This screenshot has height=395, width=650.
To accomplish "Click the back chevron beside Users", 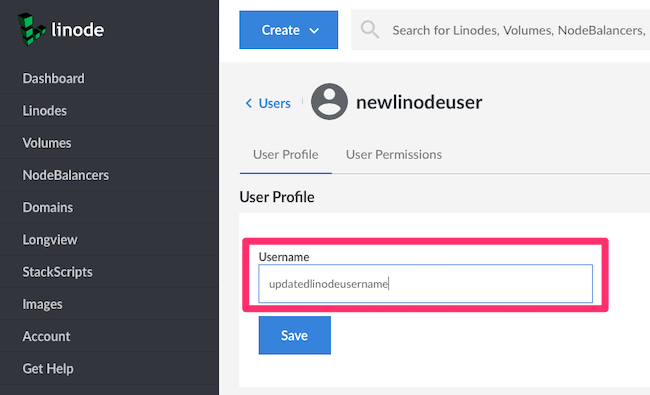I will (x=249, y=103).
